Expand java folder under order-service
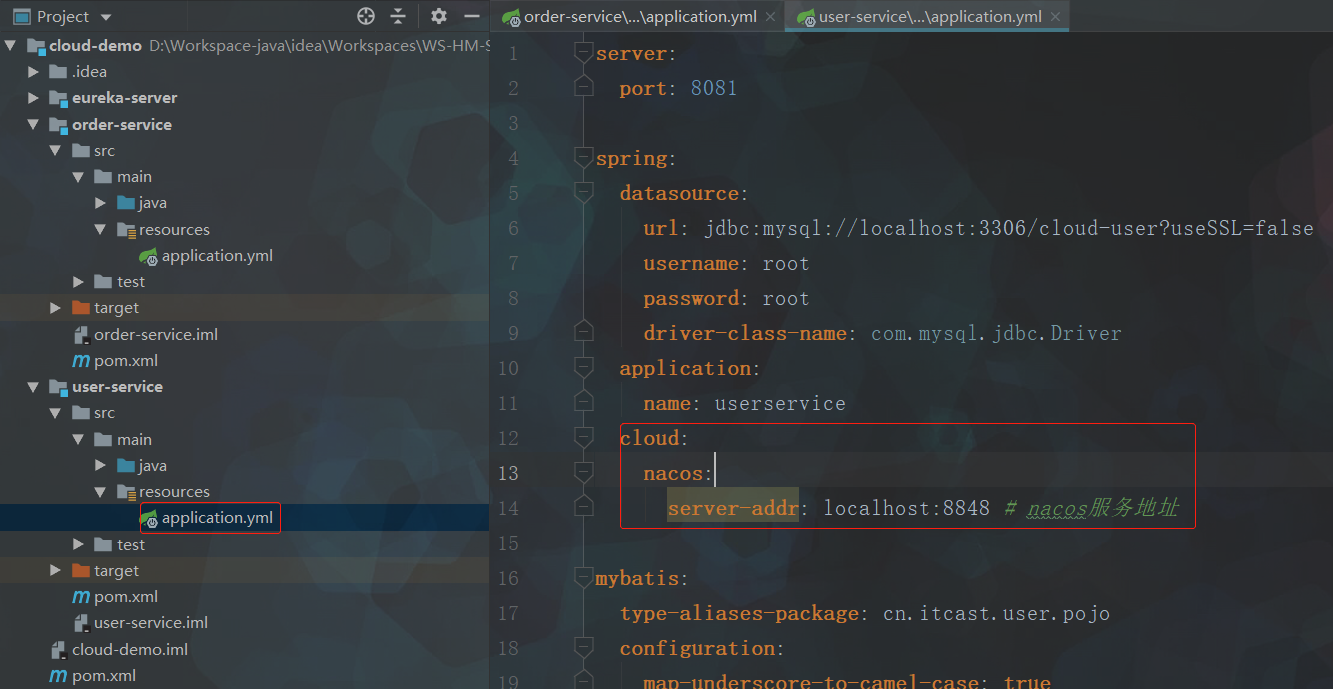The width and height of the screenshot is (1333, 689). [101, 203]
